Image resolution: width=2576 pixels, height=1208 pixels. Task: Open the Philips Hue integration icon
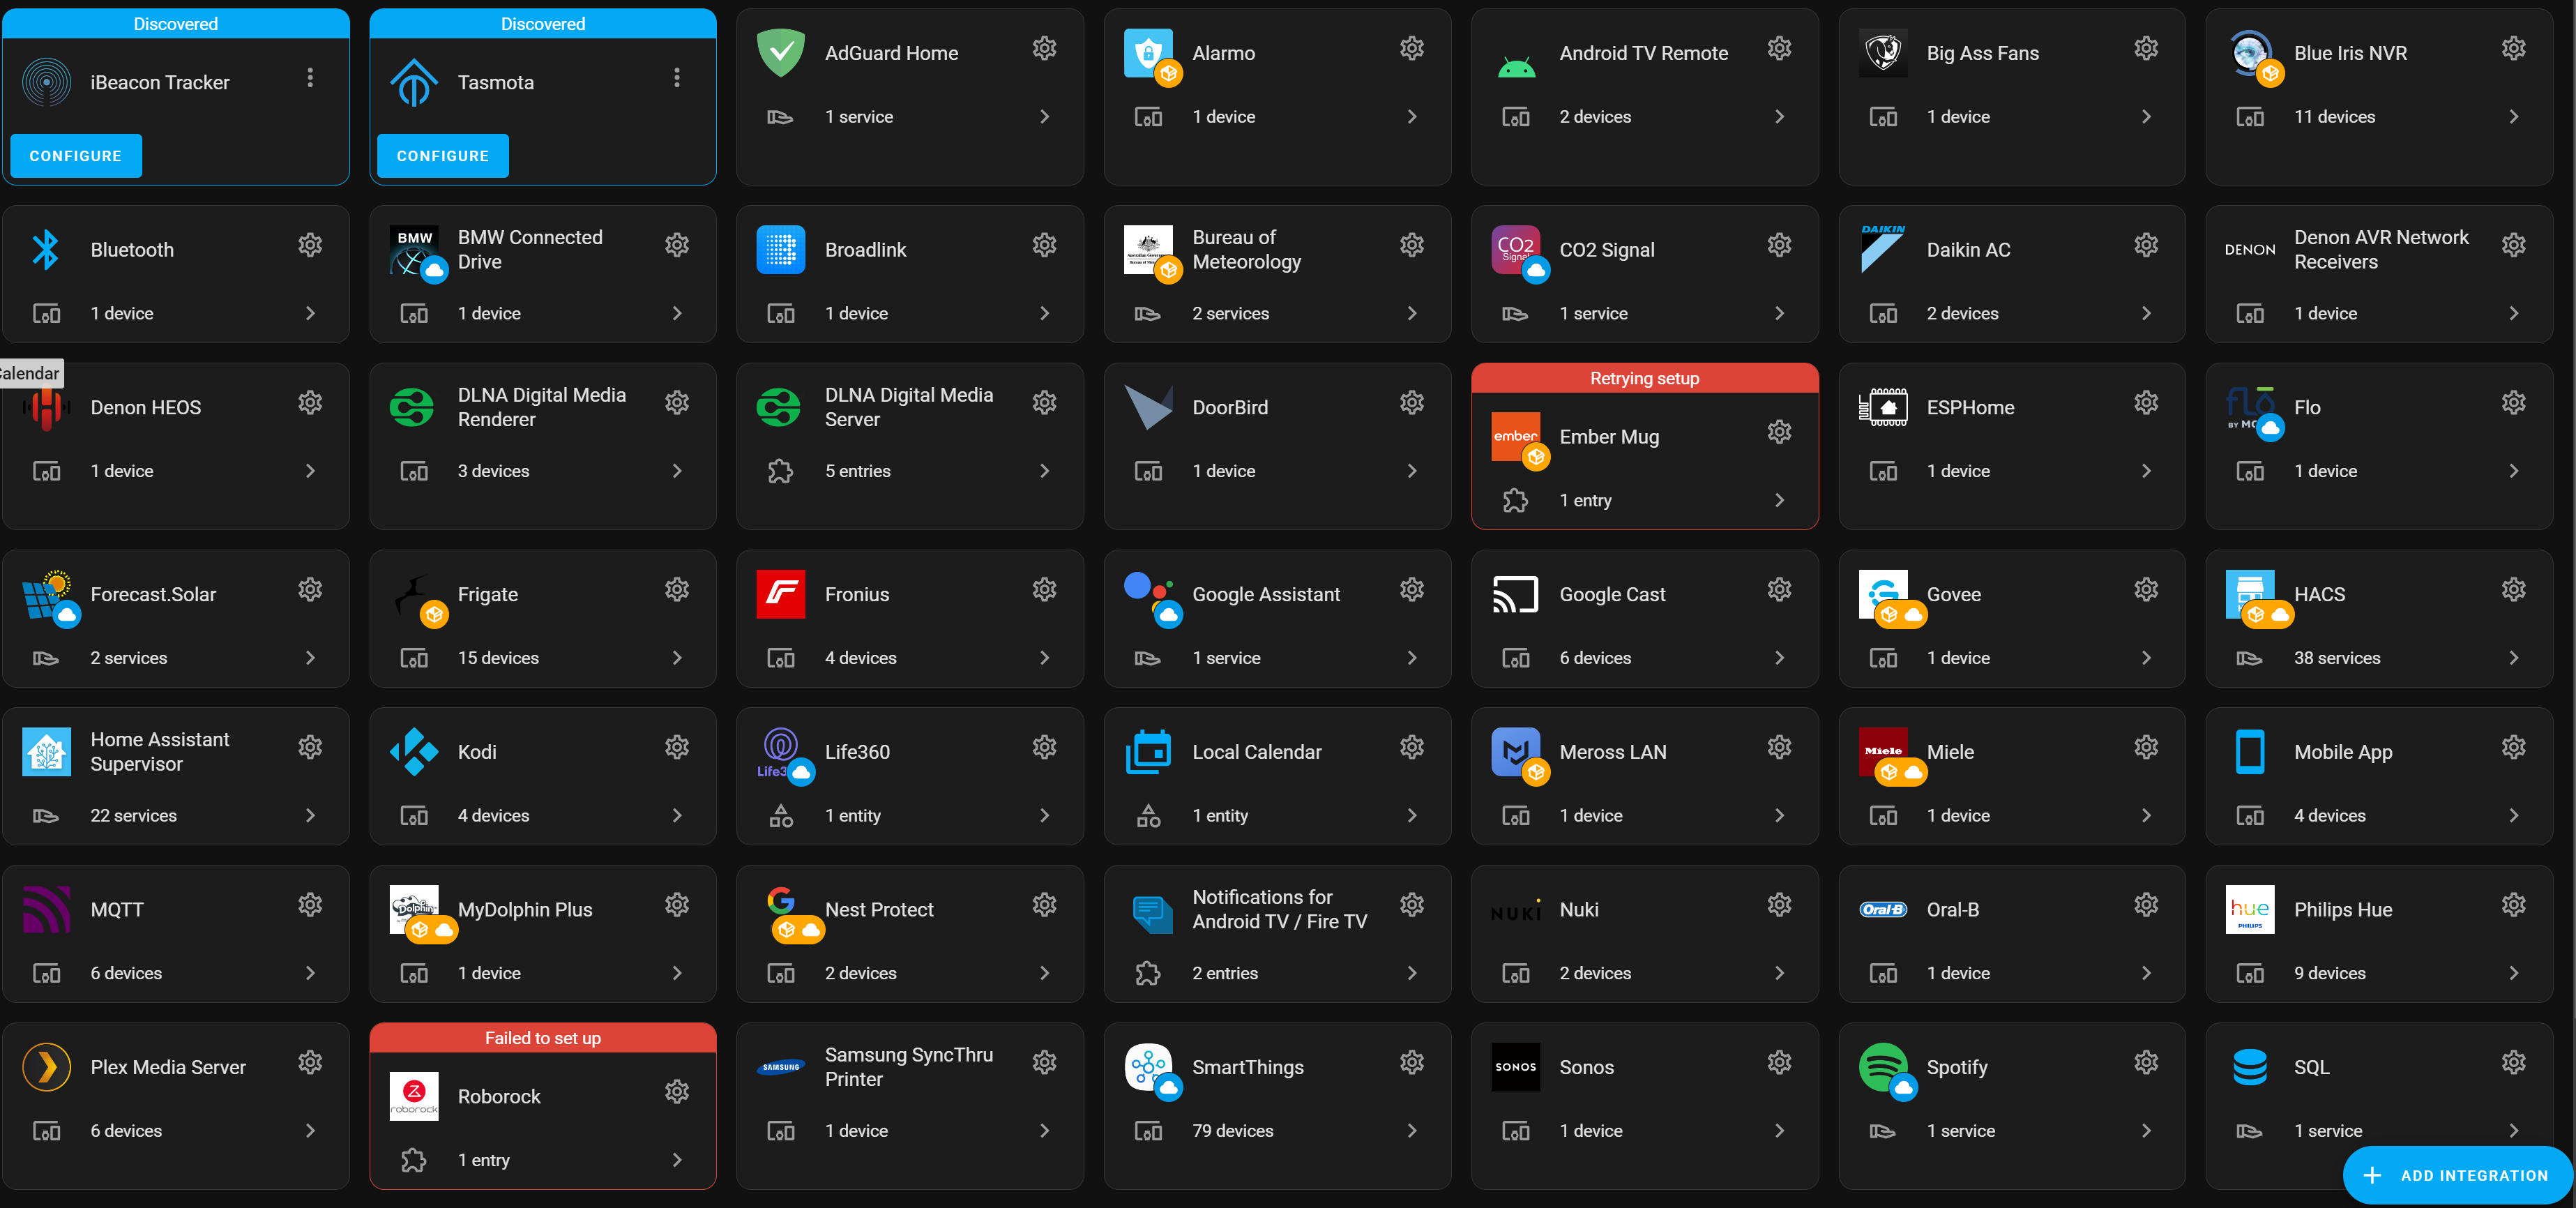[2250, 909]
